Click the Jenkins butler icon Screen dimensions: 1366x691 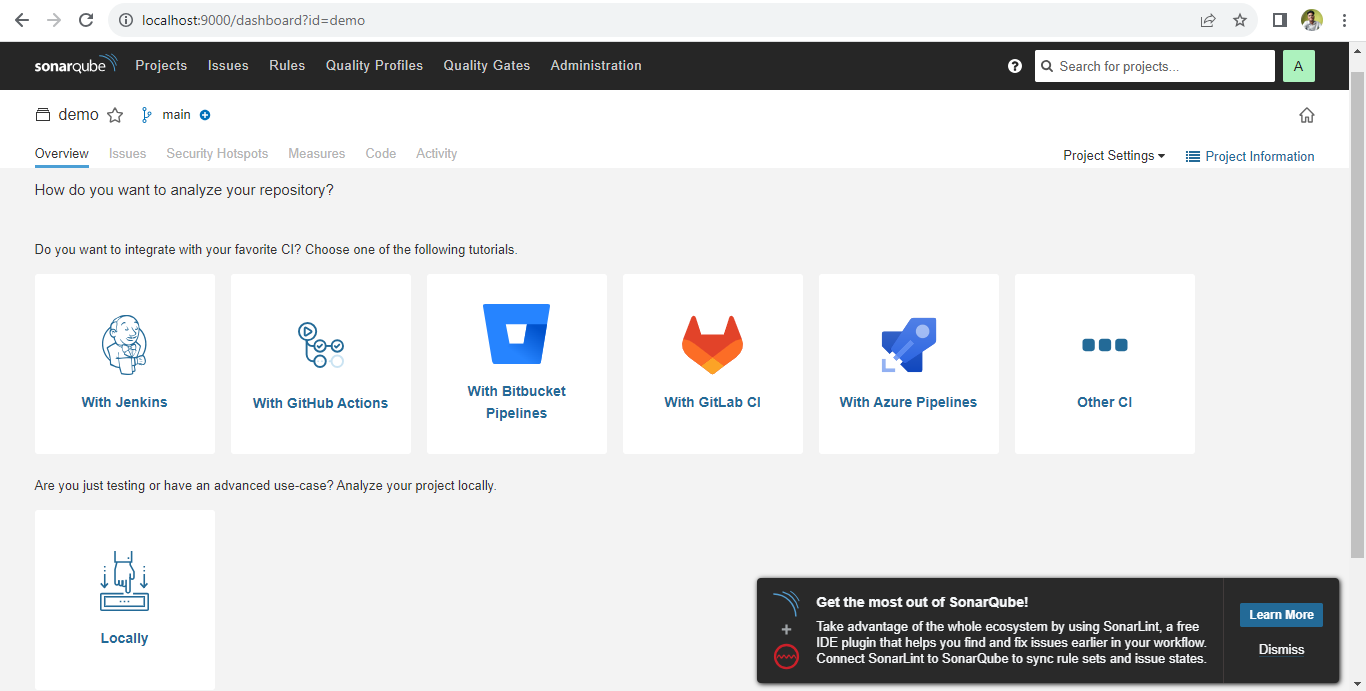pyautogui.click(x=124, y=343)
